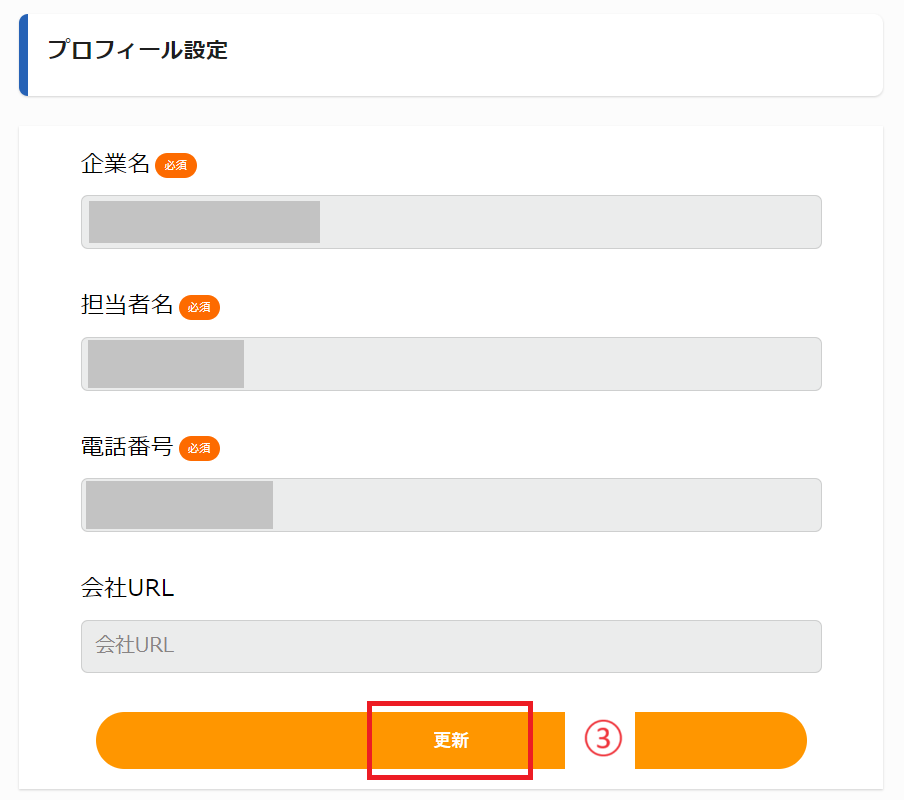Click the 必須 badge next to 企業名
This screenshot has width=904, height=800.
pos(176,166)
